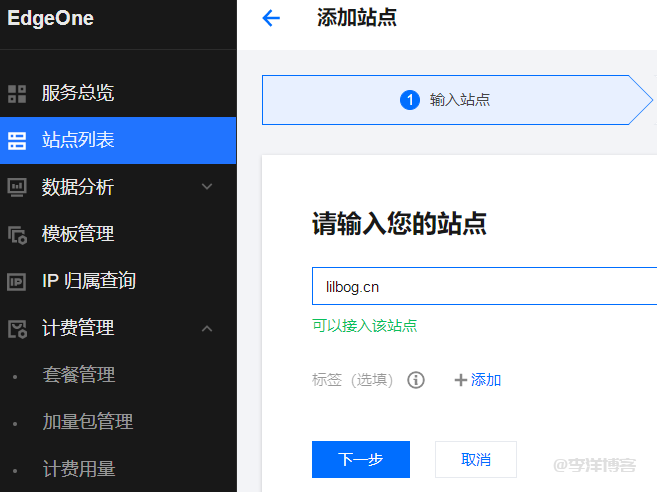Go to 加量包管理 submenu item

[87, 422]
